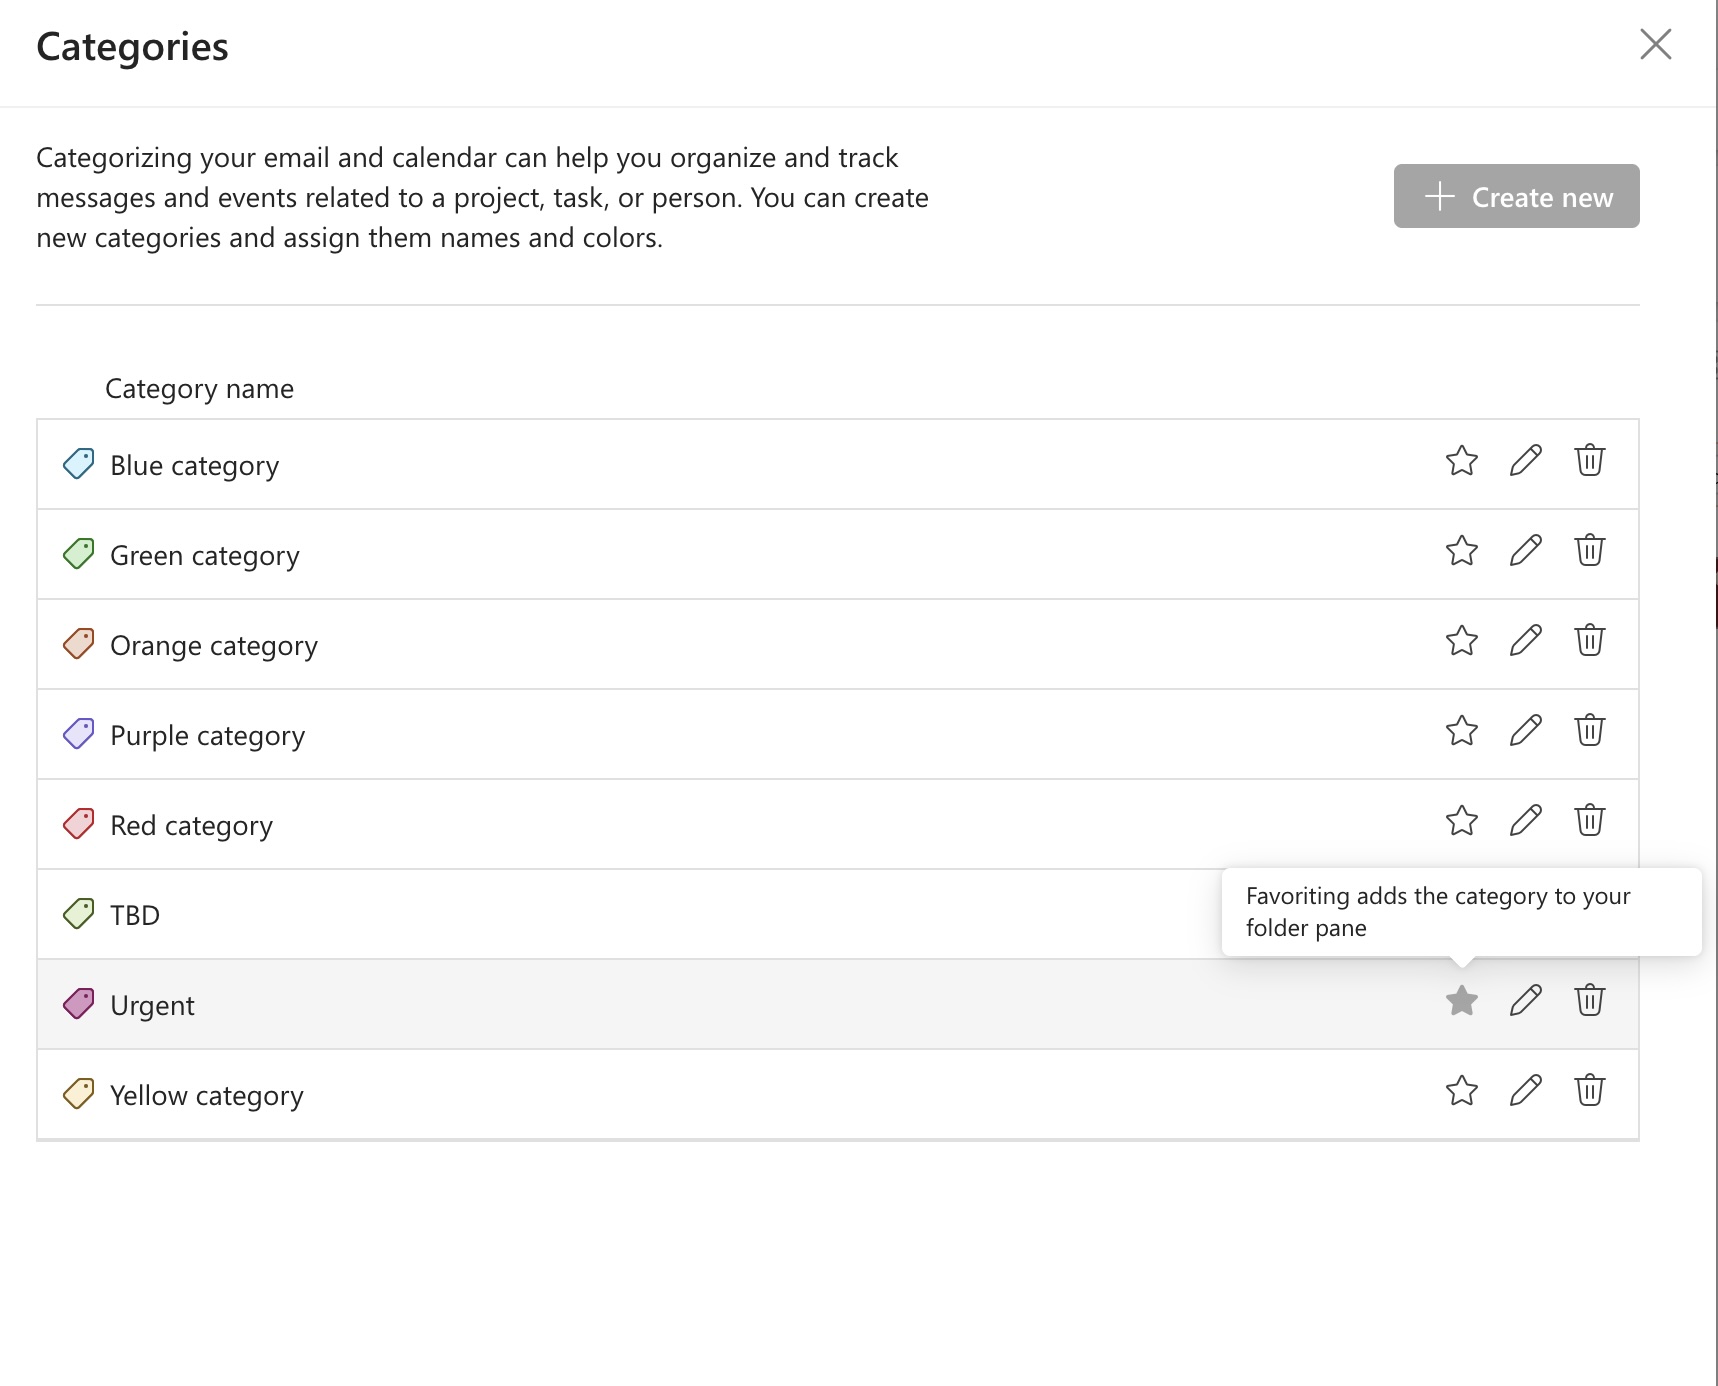
Task: Click the Category name column header
Action: click(x=199, y=389)
